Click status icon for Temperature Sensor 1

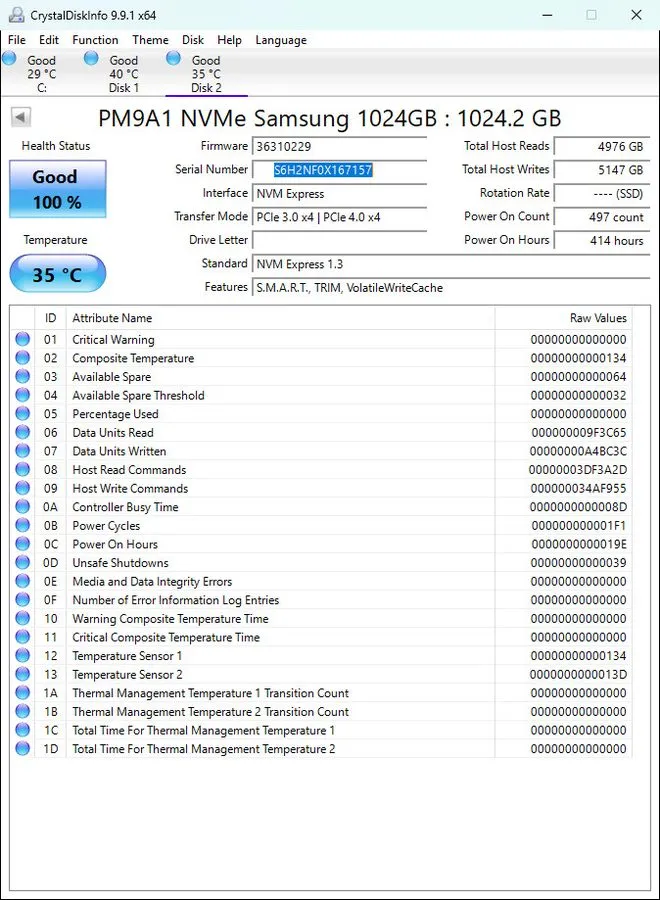(x=22, y=655)
